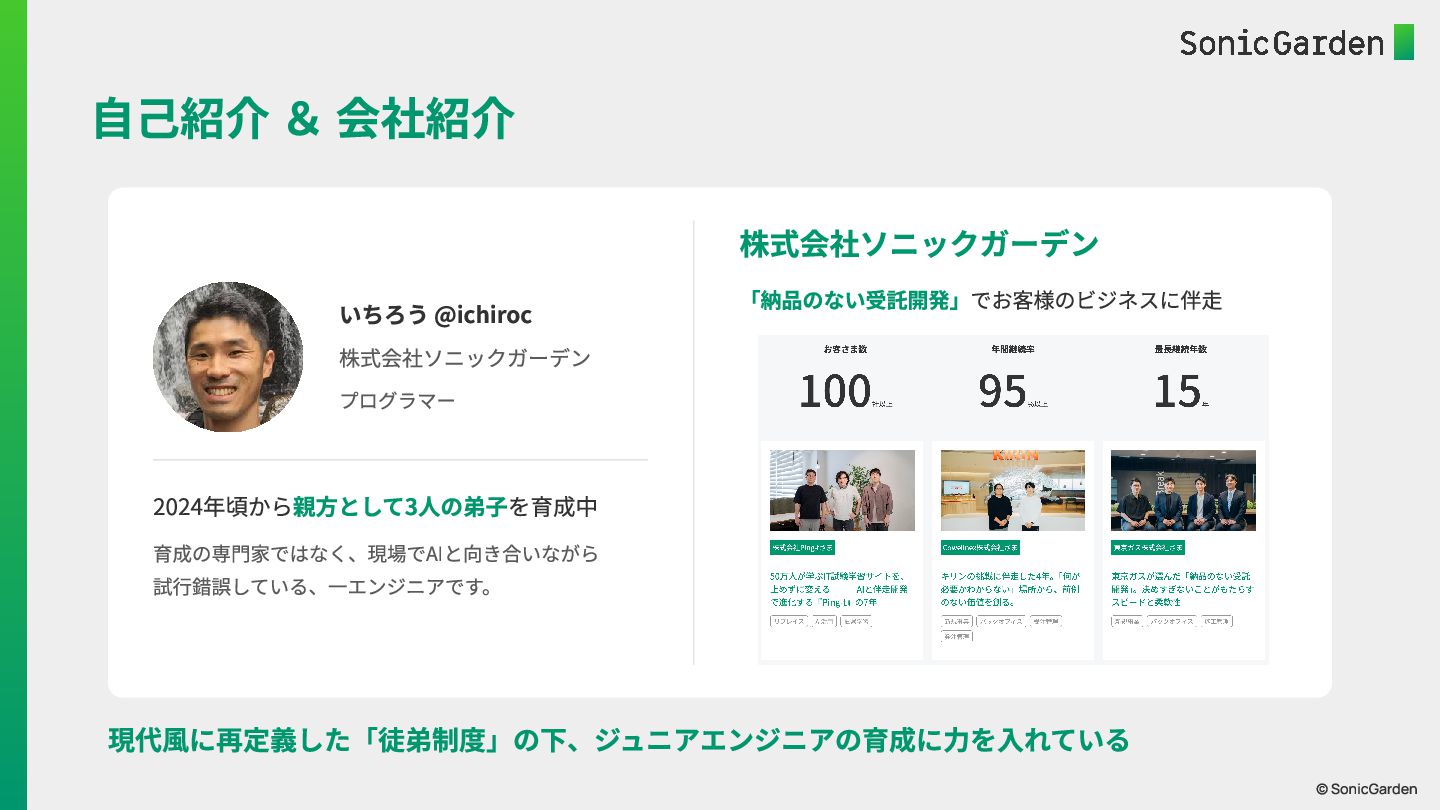Open the case study titled 50万人が学ぶIT試験学習サイト
1440x810 pixels.
click(839, 589)
